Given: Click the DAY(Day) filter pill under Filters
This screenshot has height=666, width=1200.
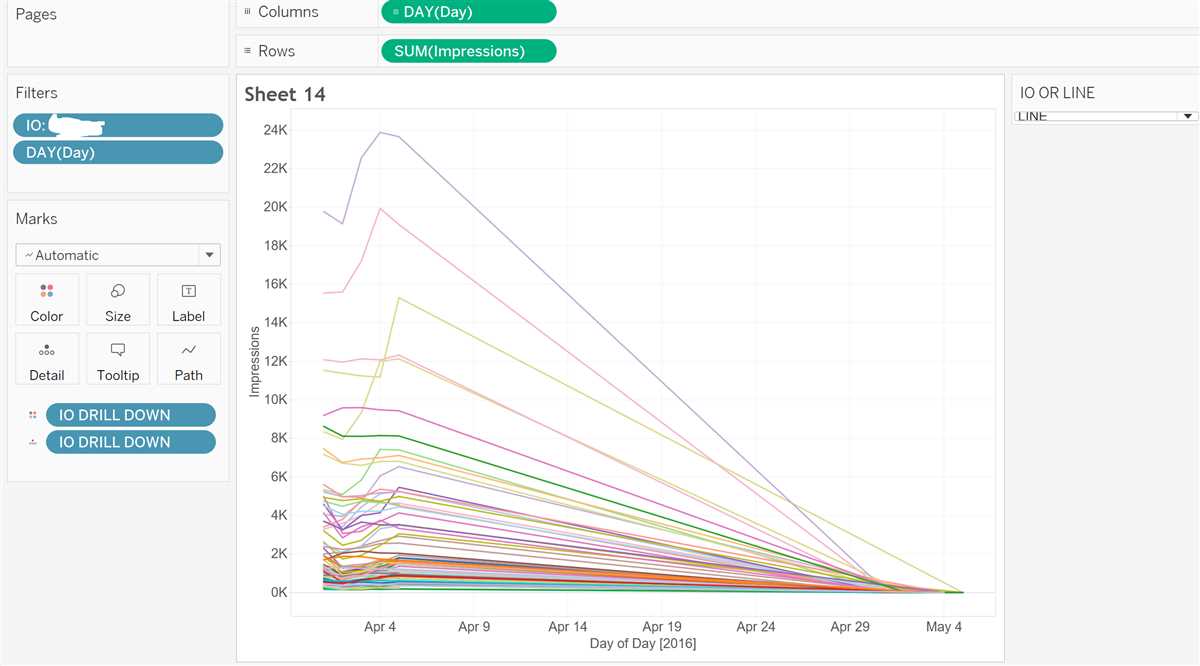Looking at the screenshot, I should 117,151.
